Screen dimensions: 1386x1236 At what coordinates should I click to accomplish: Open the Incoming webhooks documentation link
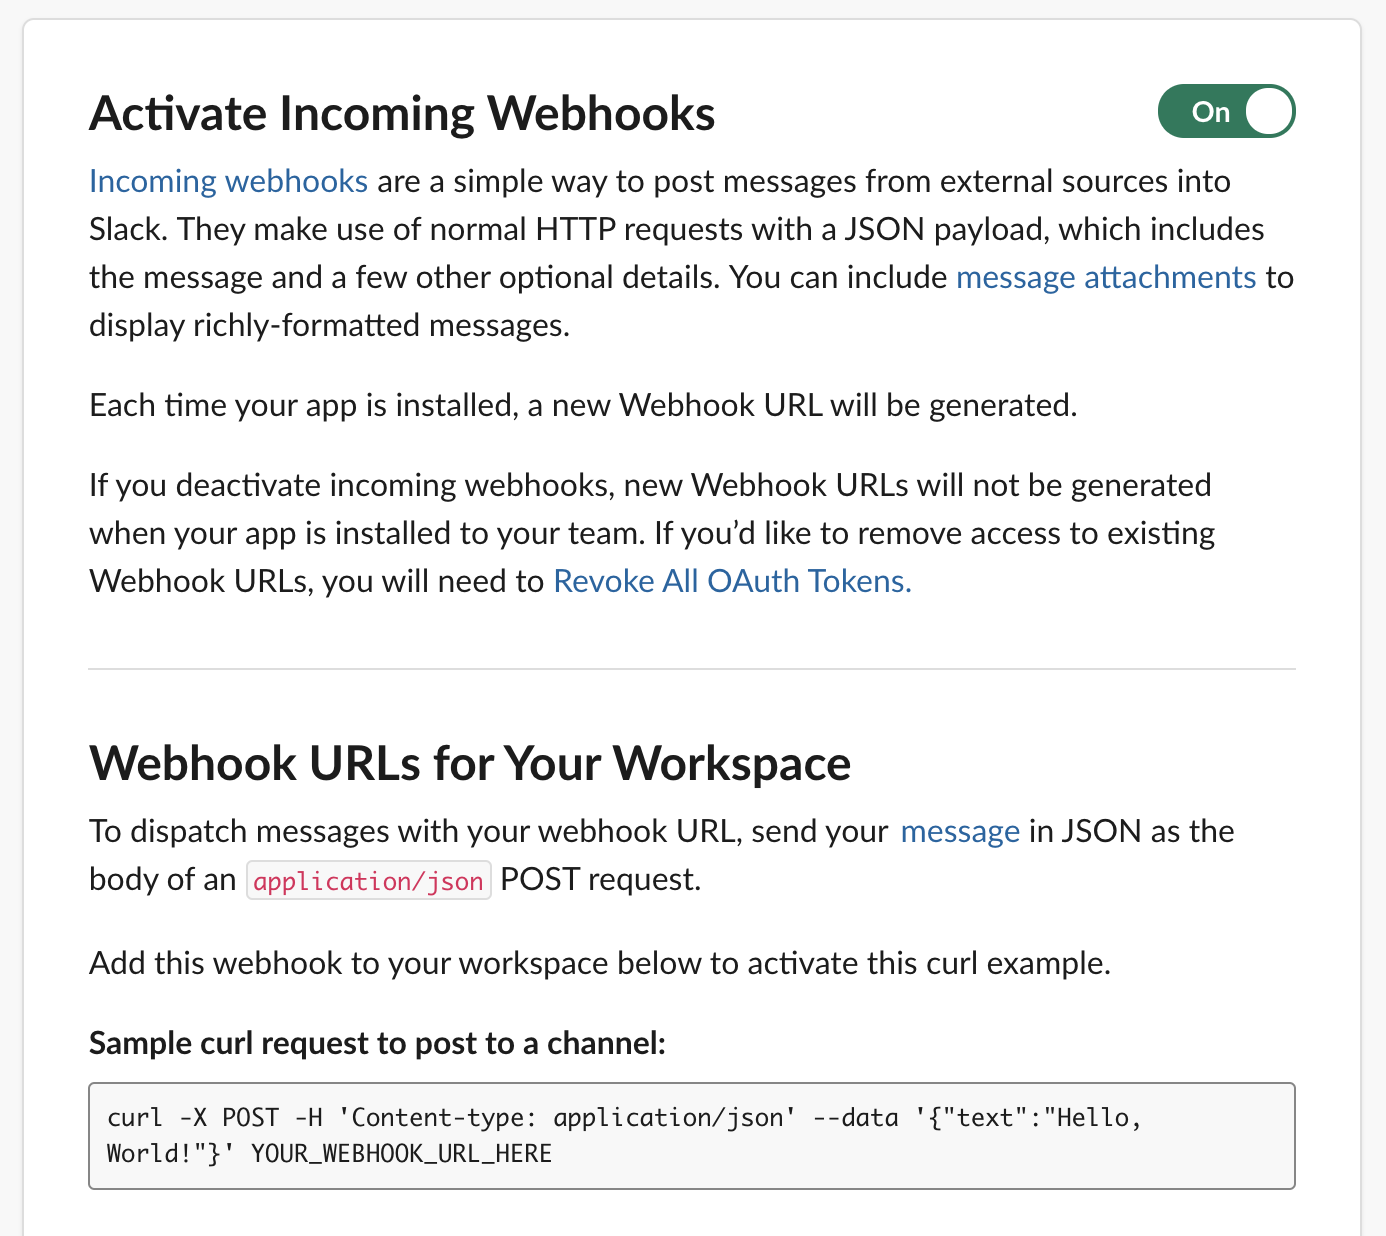[229, 181]
